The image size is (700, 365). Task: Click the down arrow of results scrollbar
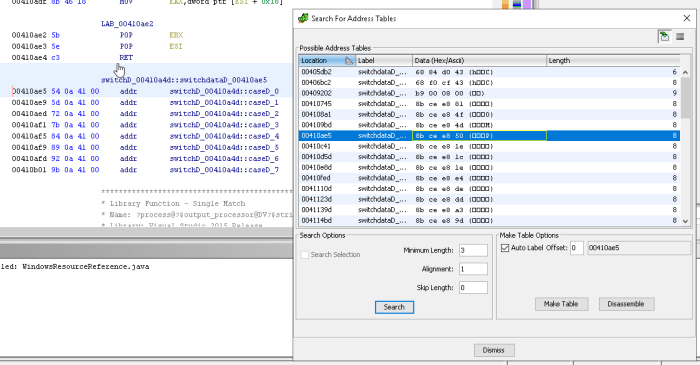685,221
